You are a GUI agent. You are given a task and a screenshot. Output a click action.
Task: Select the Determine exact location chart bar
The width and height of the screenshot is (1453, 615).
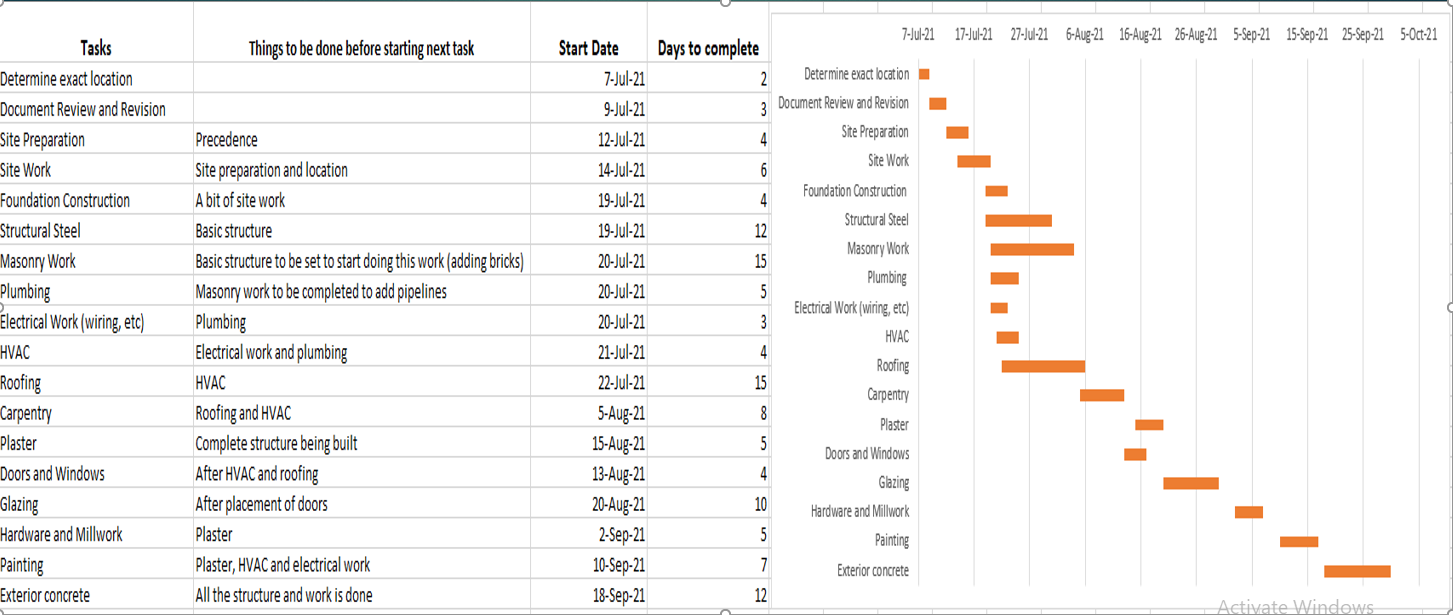(x=924, y=74)
